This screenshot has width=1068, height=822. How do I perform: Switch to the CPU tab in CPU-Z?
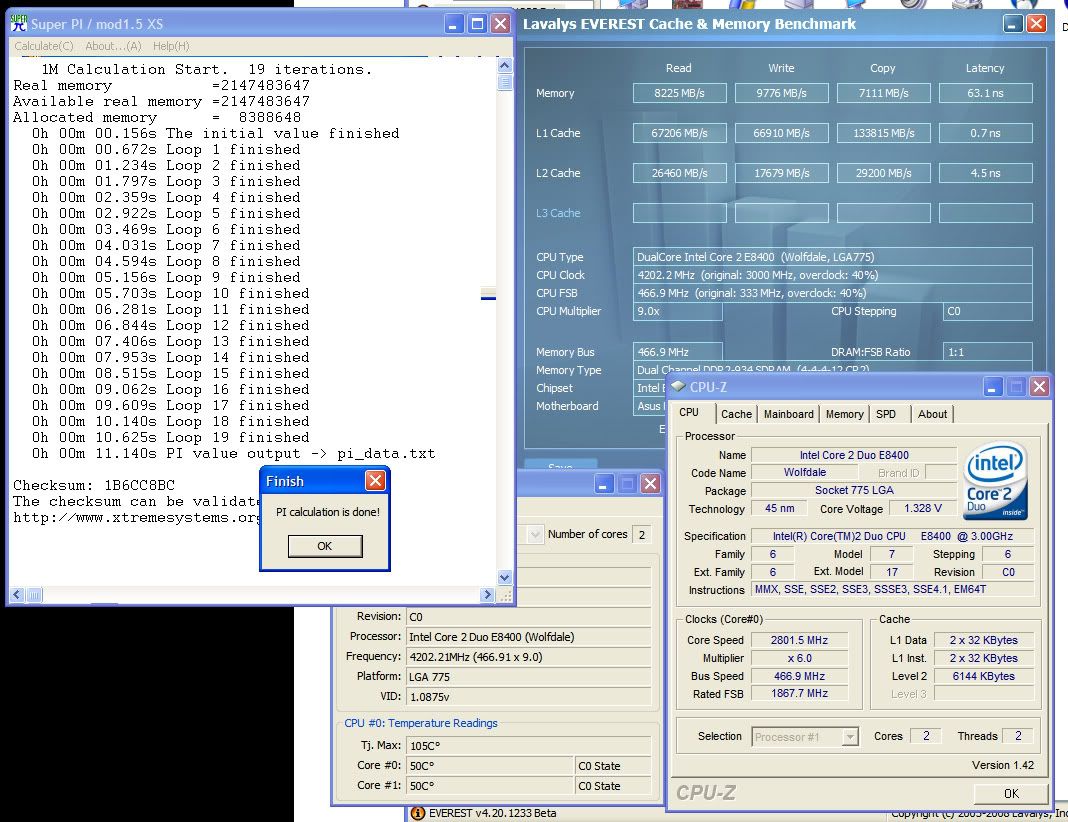(x=689, y=413)
